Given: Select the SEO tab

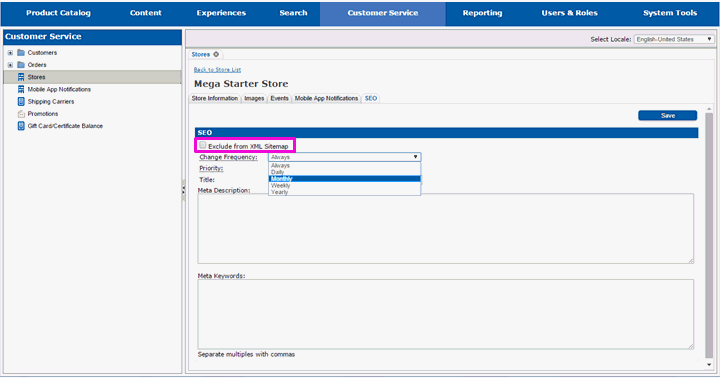Looking at the screenshot, I should click(x=371, y=98).
